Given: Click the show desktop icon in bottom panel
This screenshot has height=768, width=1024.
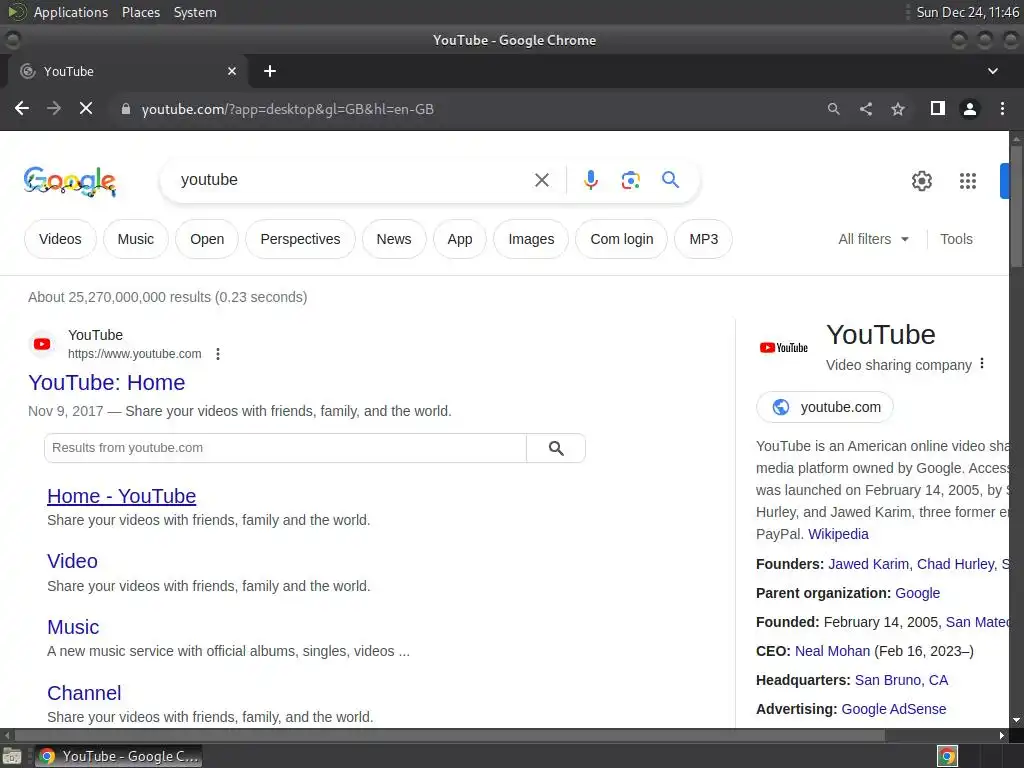Looking at the screenshot, I should click(12, 757).
